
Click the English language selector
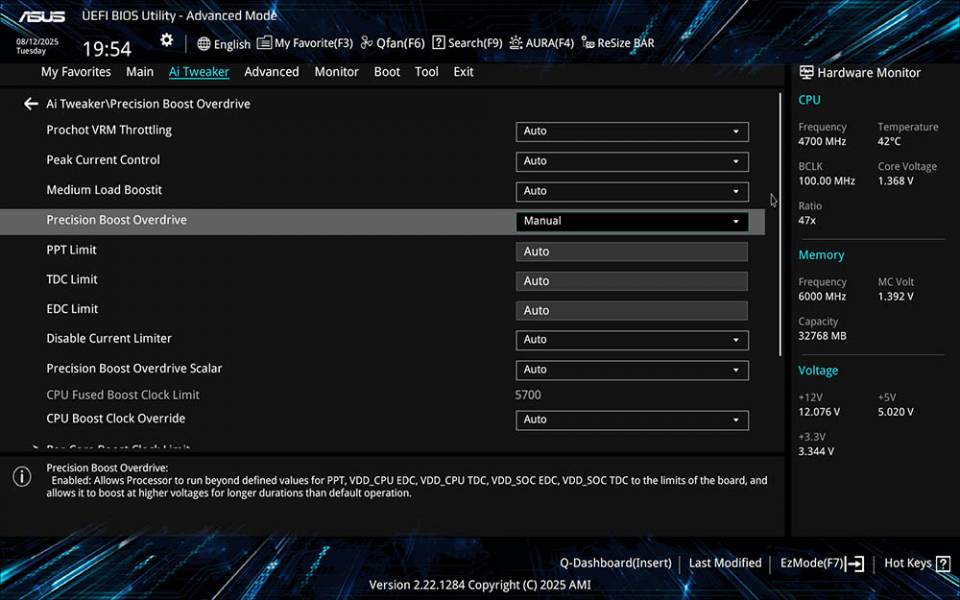[x=223, y=44]
